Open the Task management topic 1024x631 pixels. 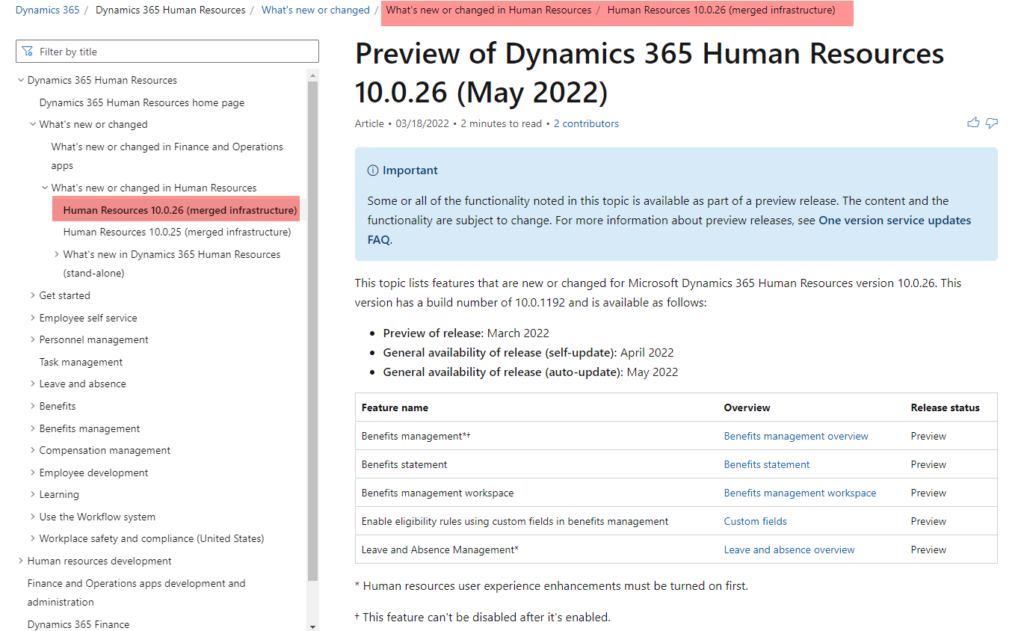[81, 362]
